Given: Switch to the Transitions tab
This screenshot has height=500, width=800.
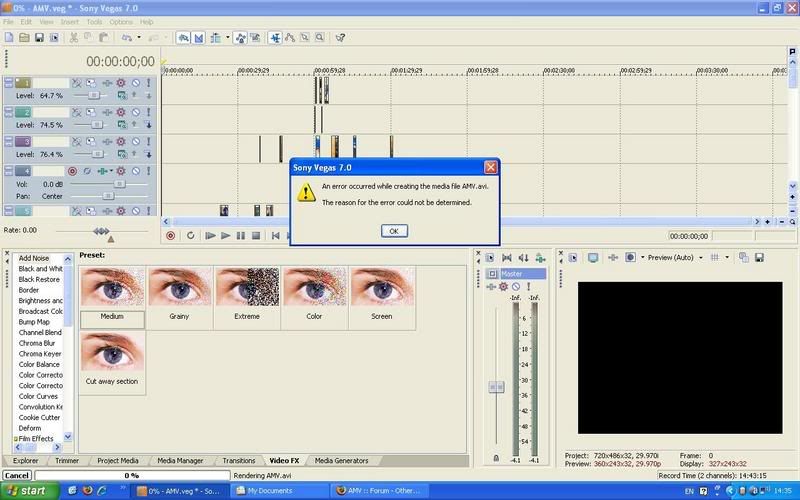Looking at the screenshot, I should point(239,461).
